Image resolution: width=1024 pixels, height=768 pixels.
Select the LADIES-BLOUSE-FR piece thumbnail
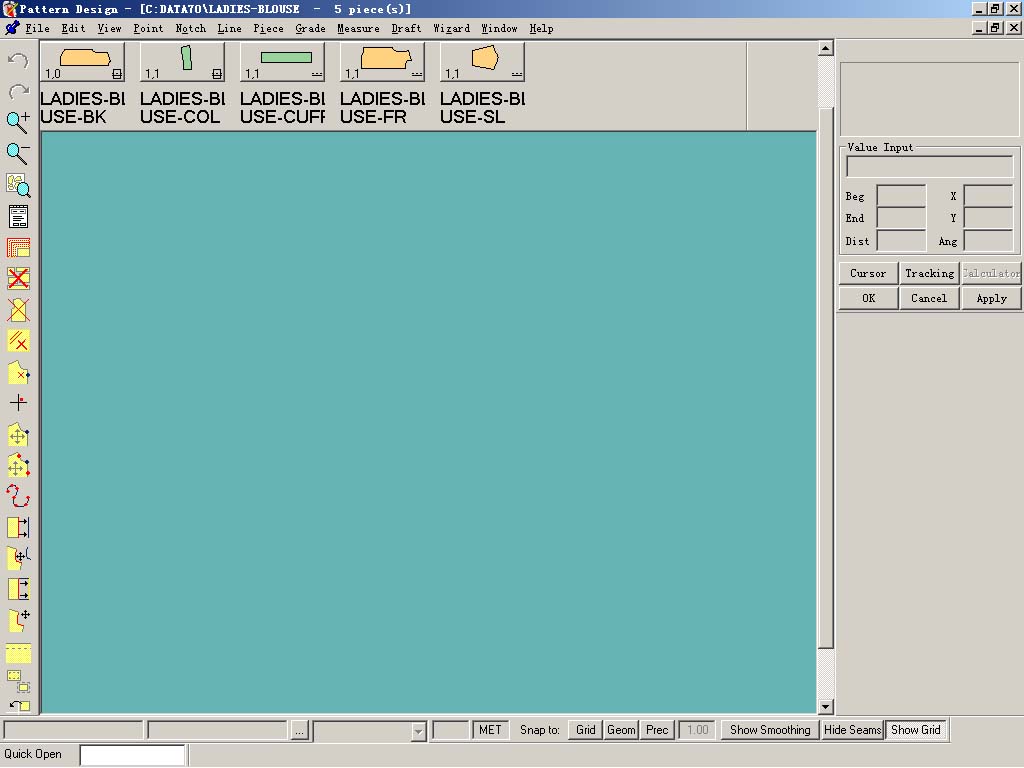coord(382,62)
